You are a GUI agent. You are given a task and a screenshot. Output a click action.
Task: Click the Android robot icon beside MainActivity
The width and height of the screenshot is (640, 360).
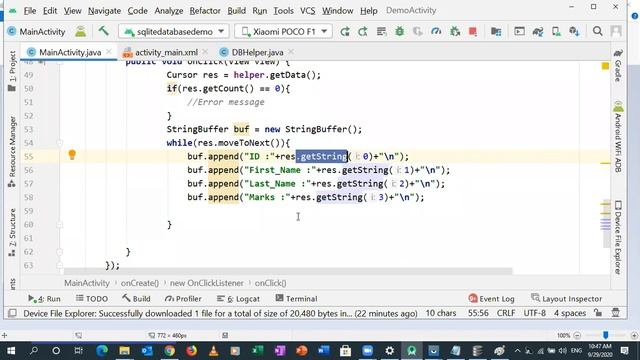[80, 31]
